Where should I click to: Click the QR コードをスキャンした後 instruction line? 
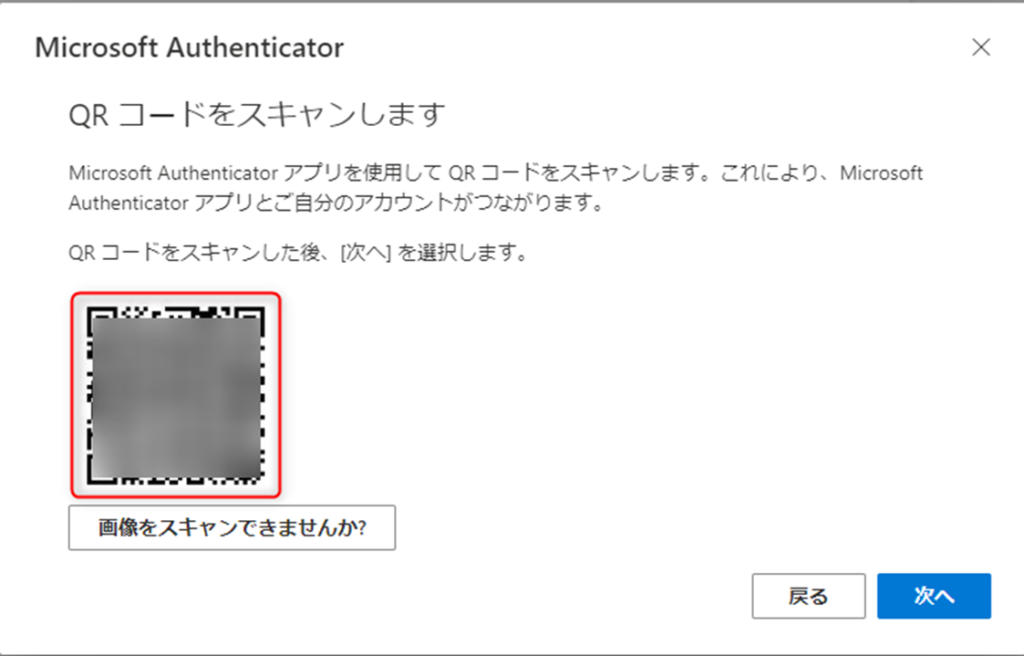298,252
